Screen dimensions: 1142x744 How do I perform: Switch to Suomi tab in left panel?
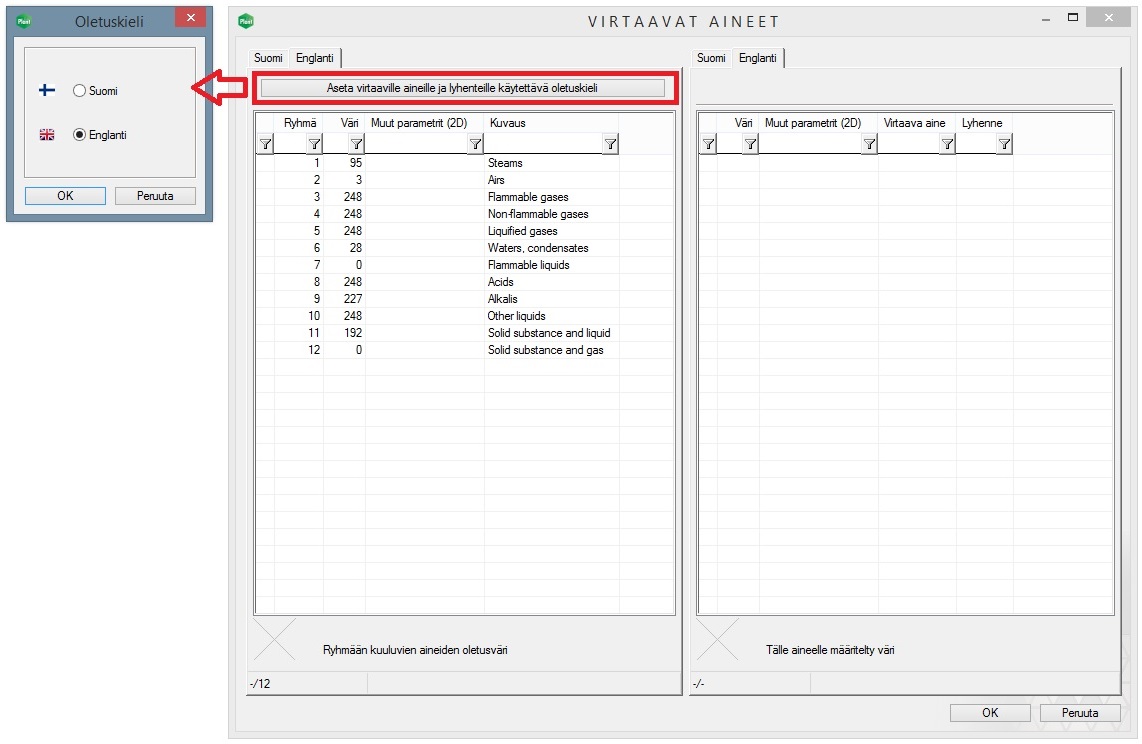[268, 59]
